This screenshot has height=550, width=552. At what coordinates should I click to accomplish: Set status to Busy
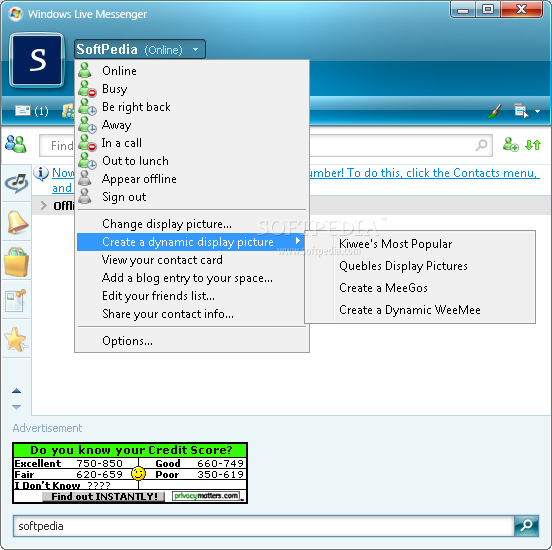(192, 88)
